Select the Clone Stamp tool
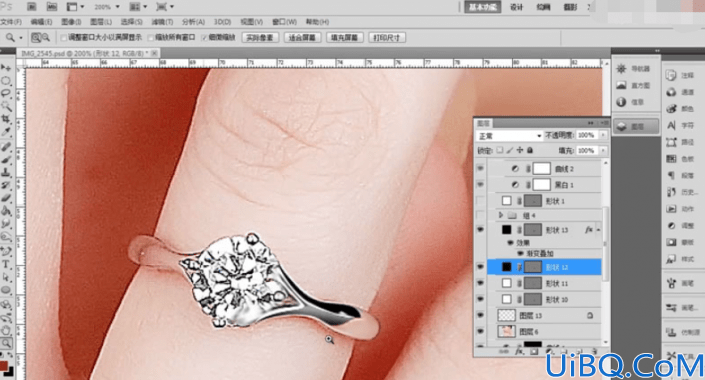The height and width of the screenshot is (380, 705). pos(6,172)
